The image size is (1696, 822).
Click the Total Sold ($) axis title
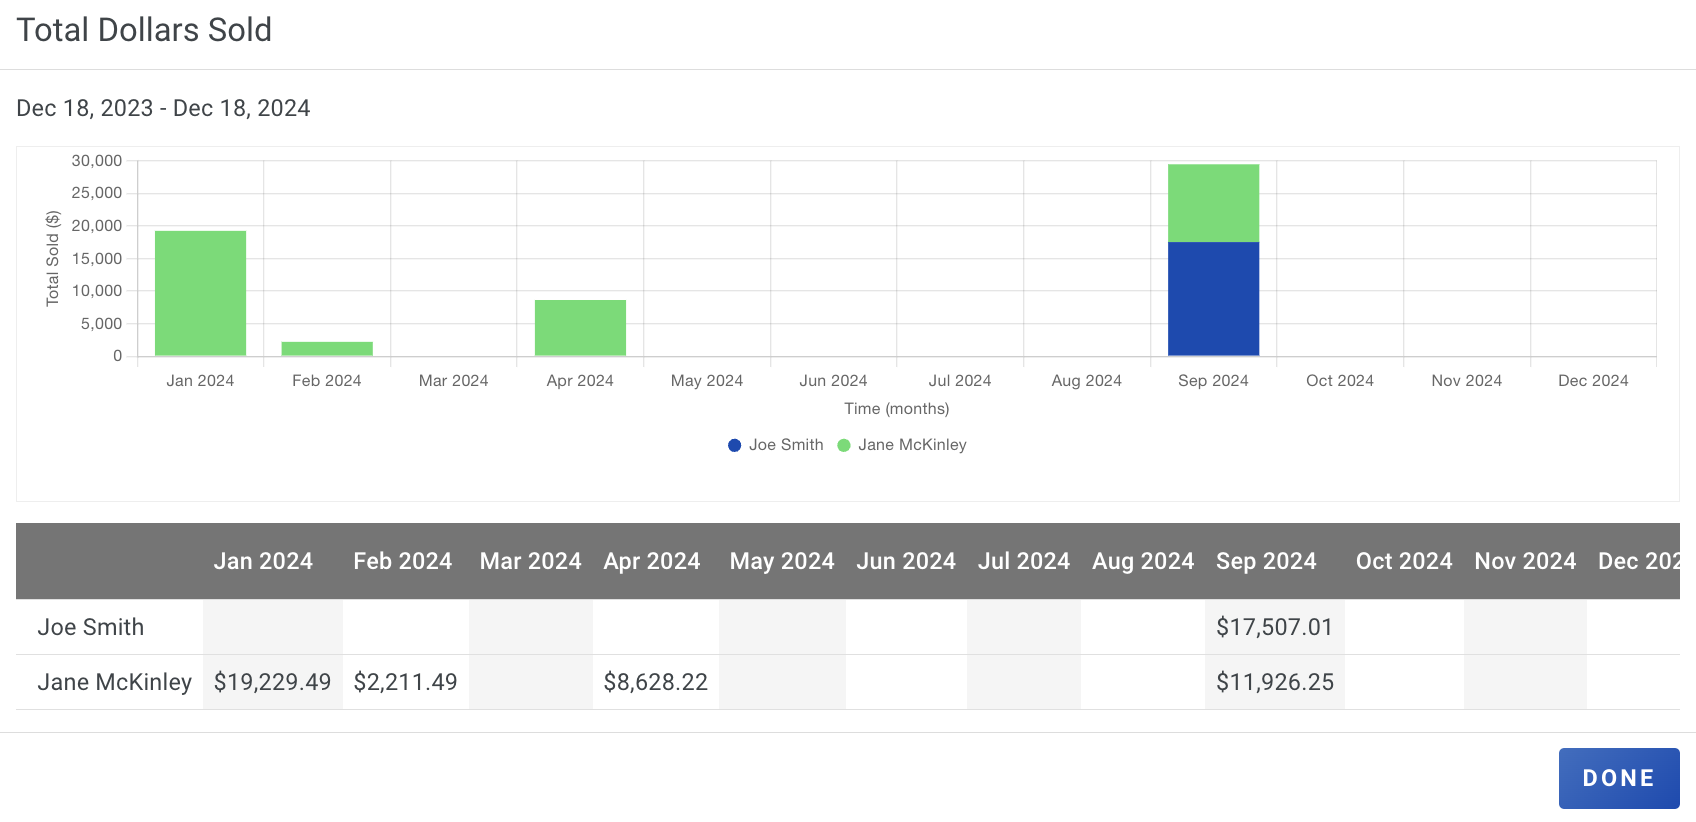coord(53,258)
